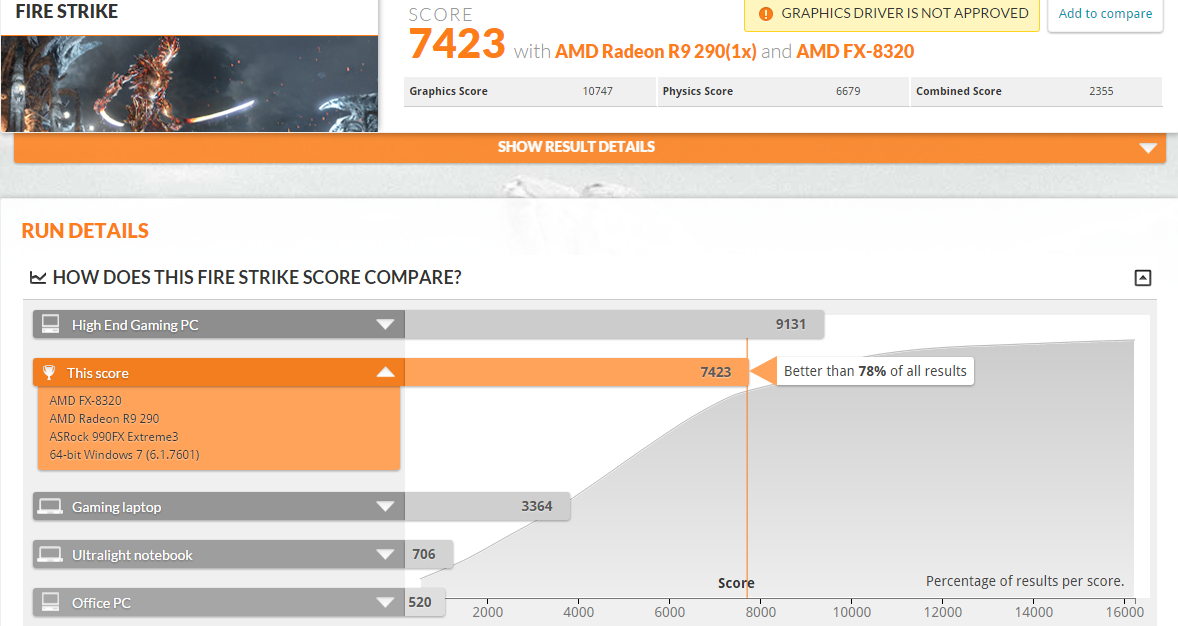Expand the Ultralight notebook details
This screenshot has width=1178, height=626.
click(x=385, y=555)
